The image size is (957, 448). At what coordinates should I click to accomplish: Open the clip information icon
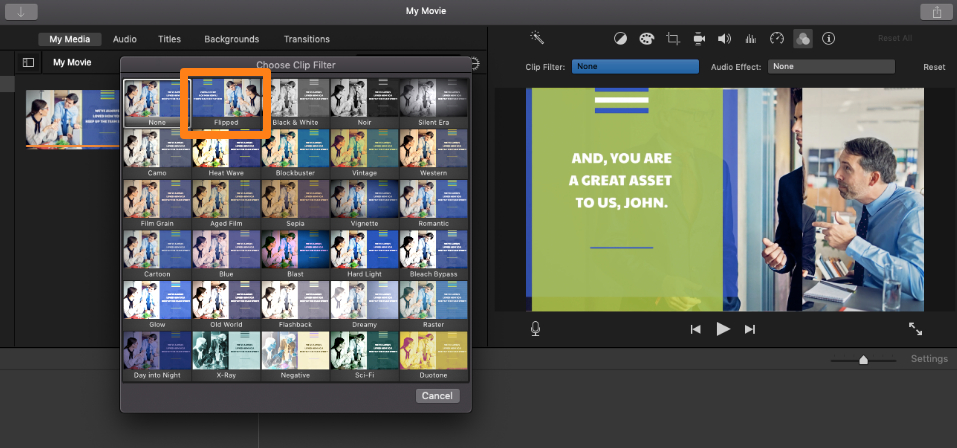click(828, 39)
